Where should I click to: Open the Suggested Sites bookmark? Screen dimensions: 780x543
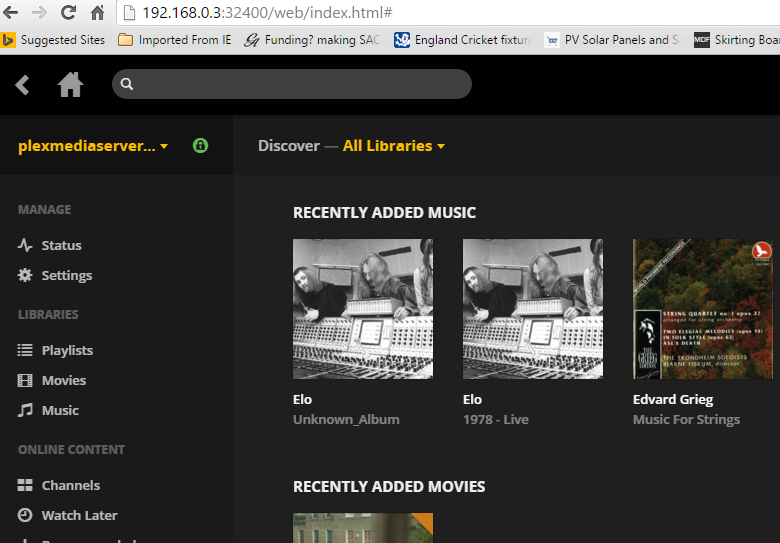pos(53,40)
